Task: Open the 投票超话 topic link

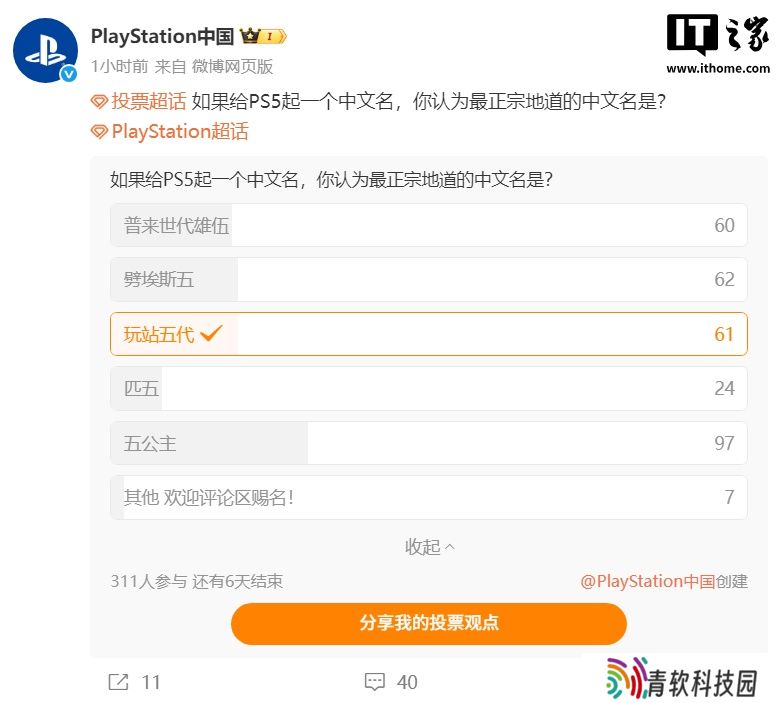Action: [149, 101]
